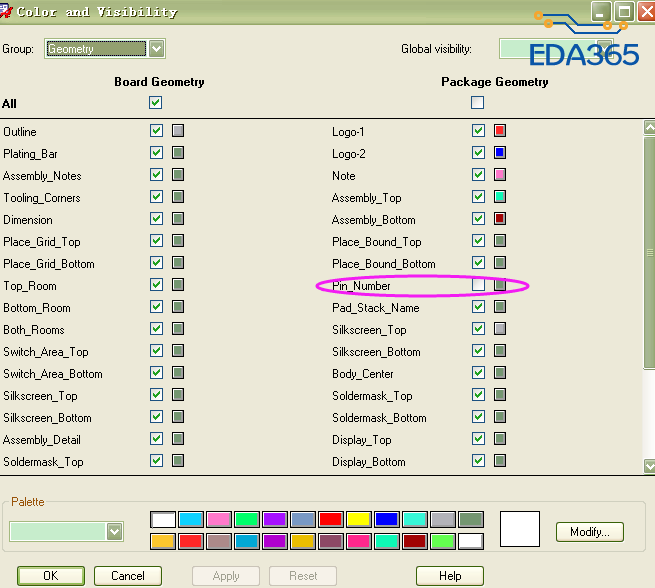Click the Apply button
The width and height of the screenshot is (655, 588).
[x=226, y=576]
